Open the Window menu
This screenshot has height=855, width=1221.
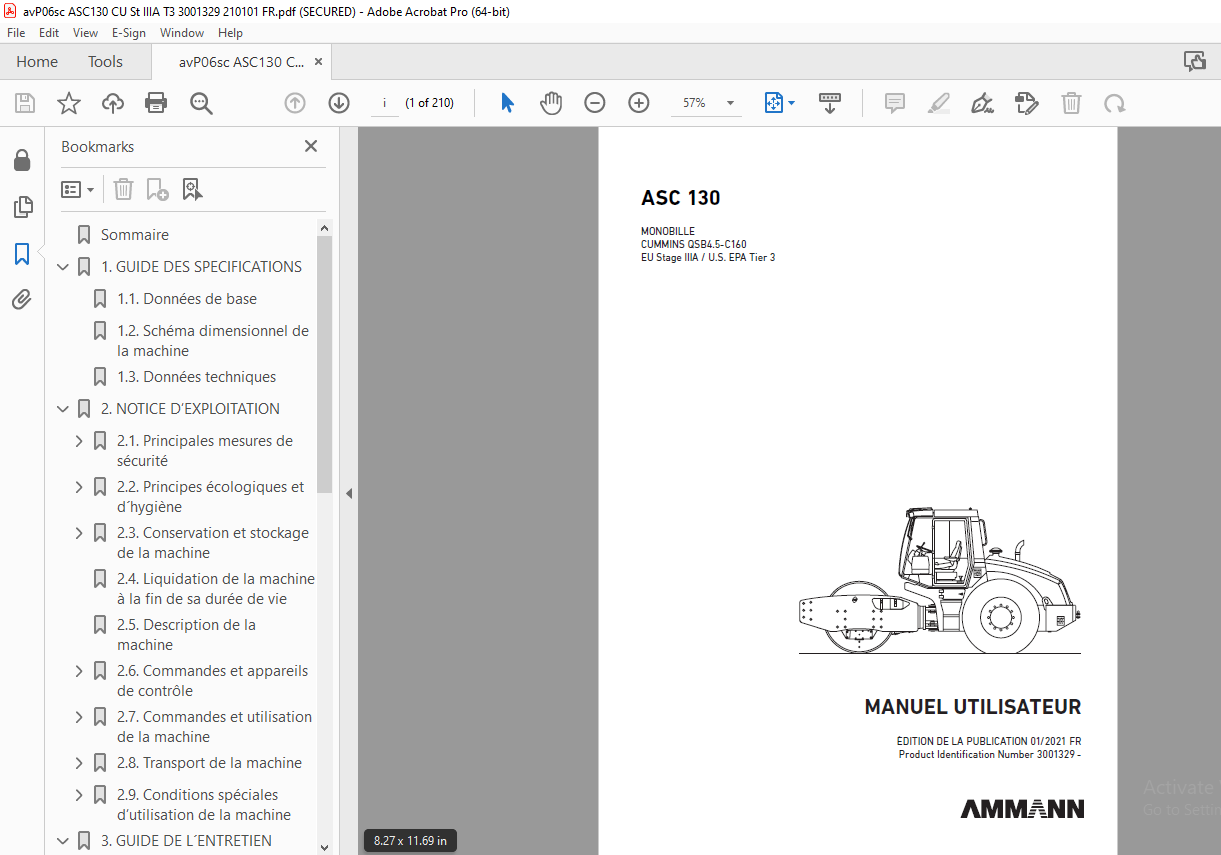pyautogui.click(x=182, y=33)
